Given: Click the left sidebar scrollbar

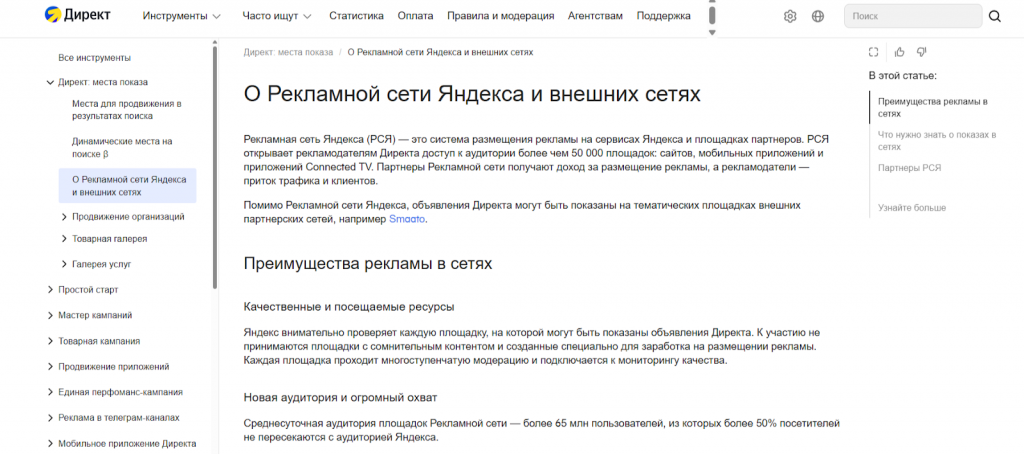Looking at the screenshot, I should pyautogui.click(x=215, y=167).
